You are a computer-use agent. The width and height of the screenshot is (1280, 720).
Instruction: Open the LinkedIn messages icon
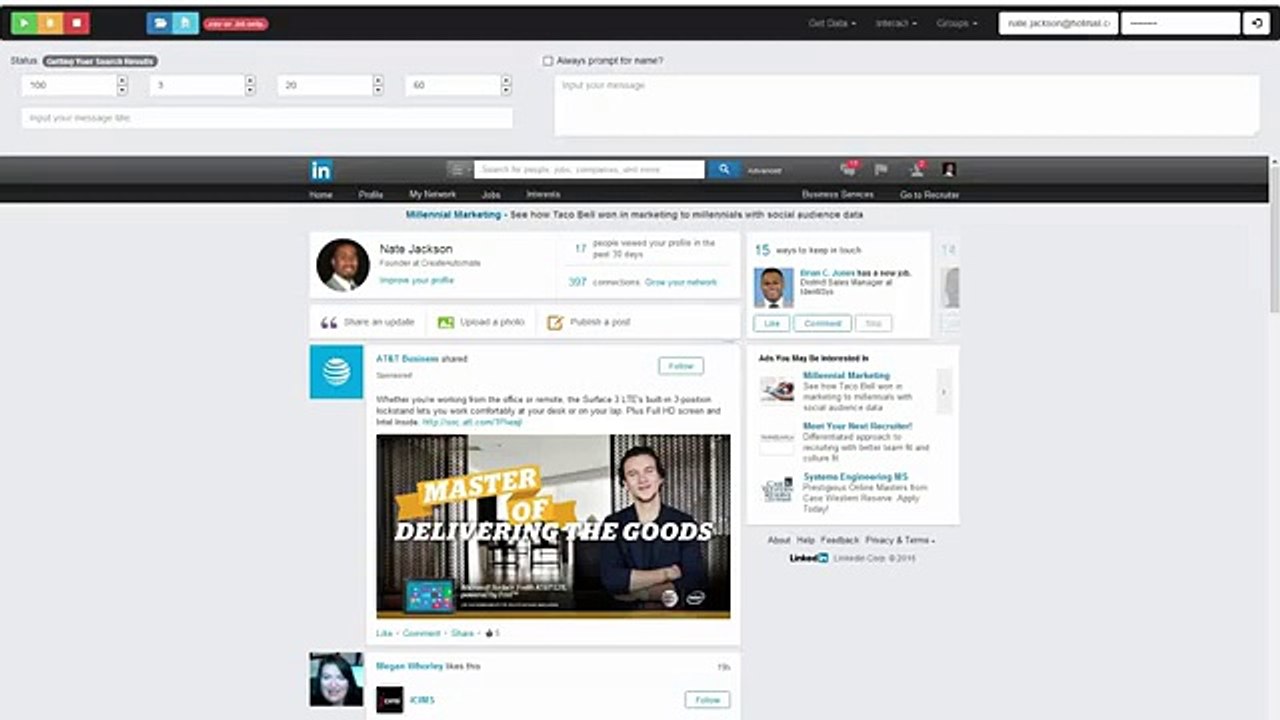coord(849,170)
